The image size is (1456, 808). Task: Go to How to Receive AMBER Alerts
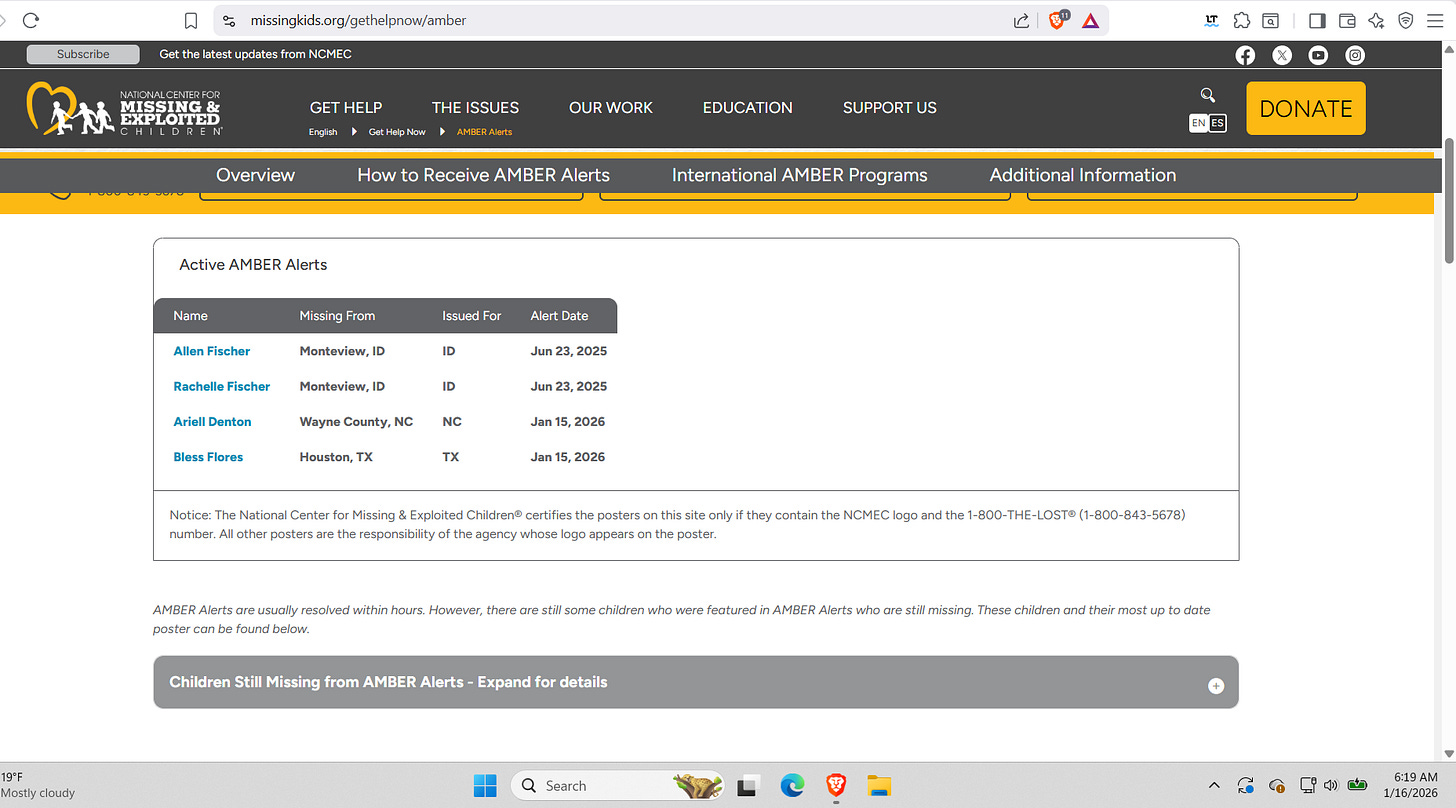pos(484,175)
